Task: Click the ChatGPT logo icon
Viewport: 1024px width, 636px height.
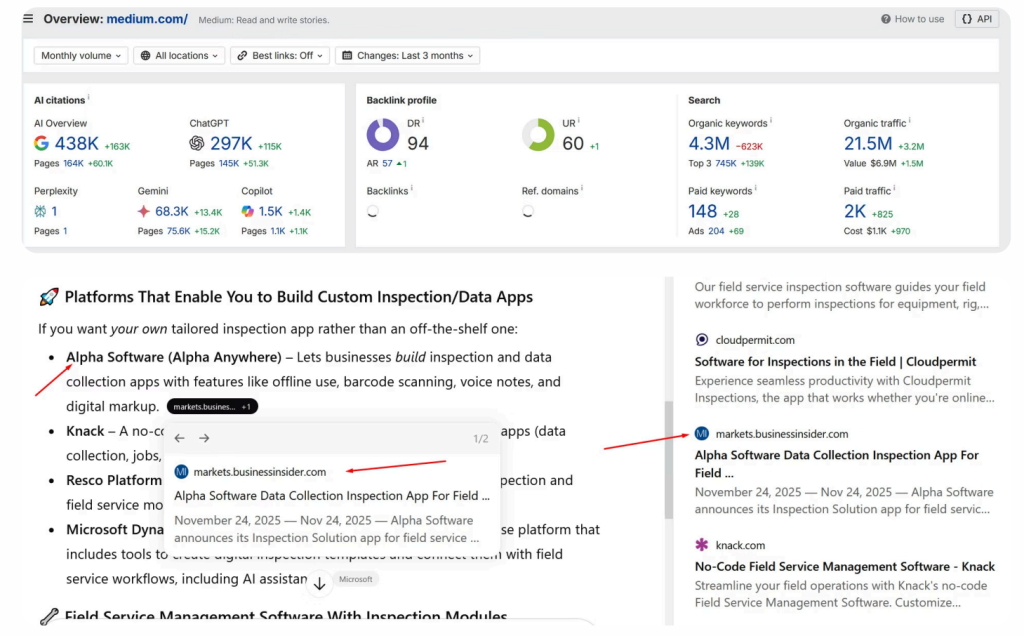Action: coord(197,143)
